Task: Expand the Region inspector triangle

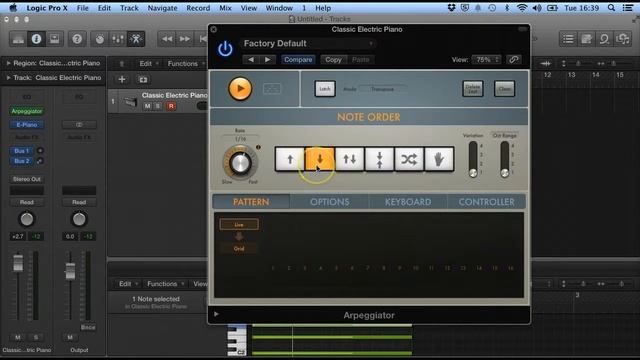Action: [8, 63]
